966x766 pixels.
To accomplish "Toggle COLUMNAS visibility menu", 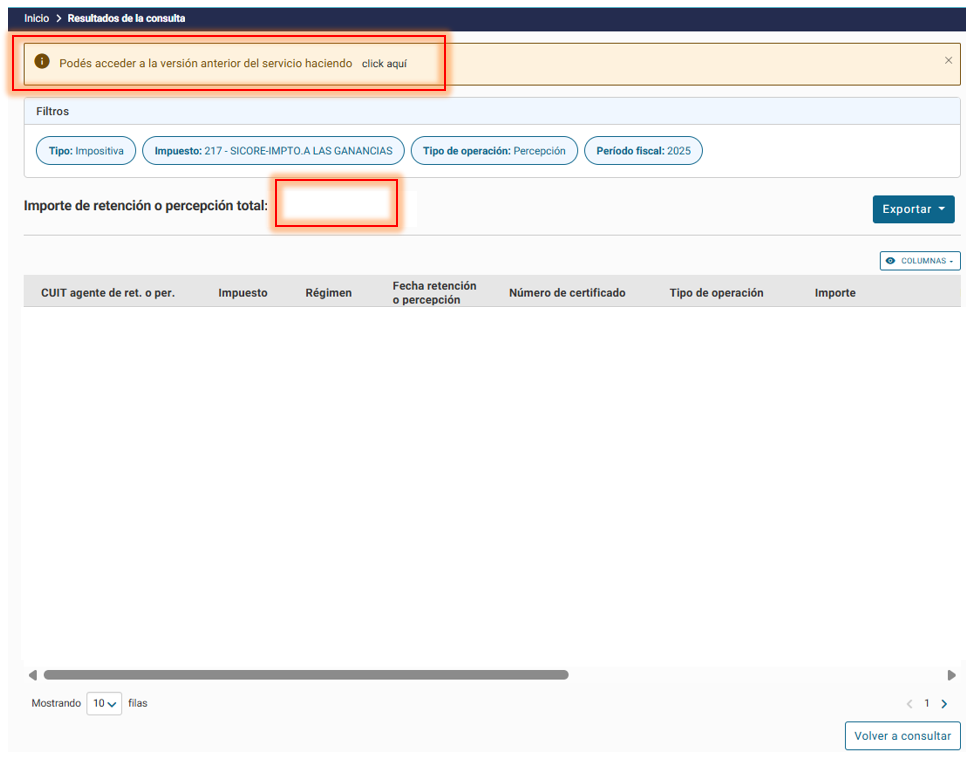I will (x=920, y=261).
